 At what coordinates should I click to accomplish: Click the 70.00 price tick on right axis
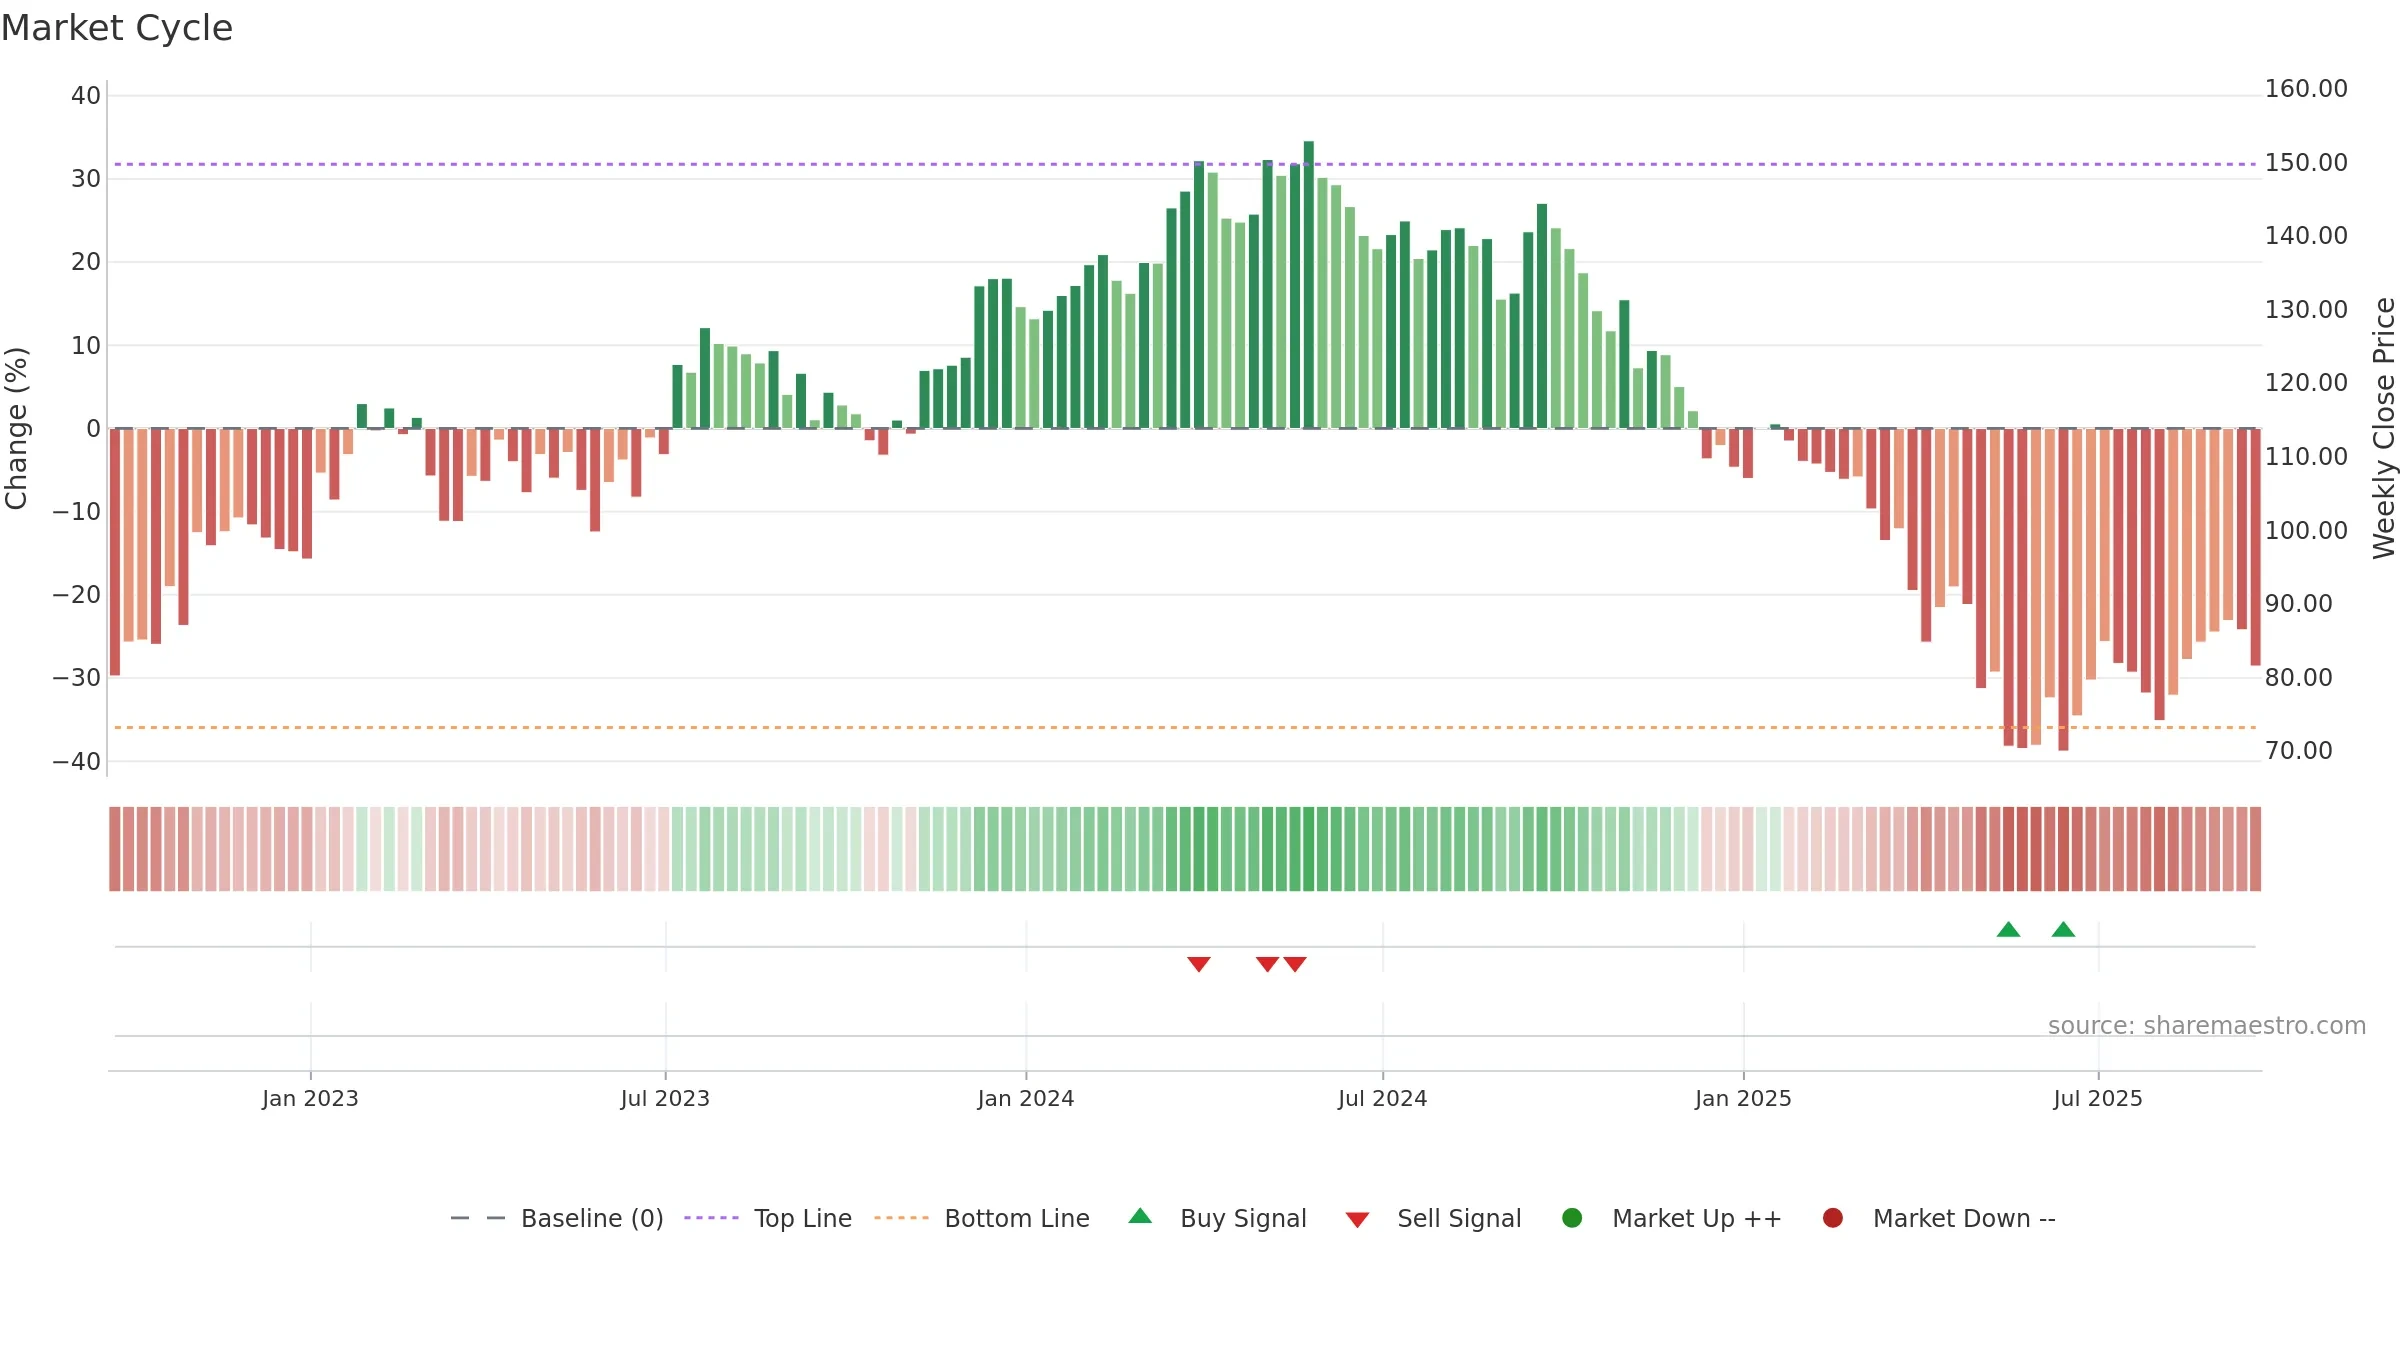click(x=2298, y=751)
